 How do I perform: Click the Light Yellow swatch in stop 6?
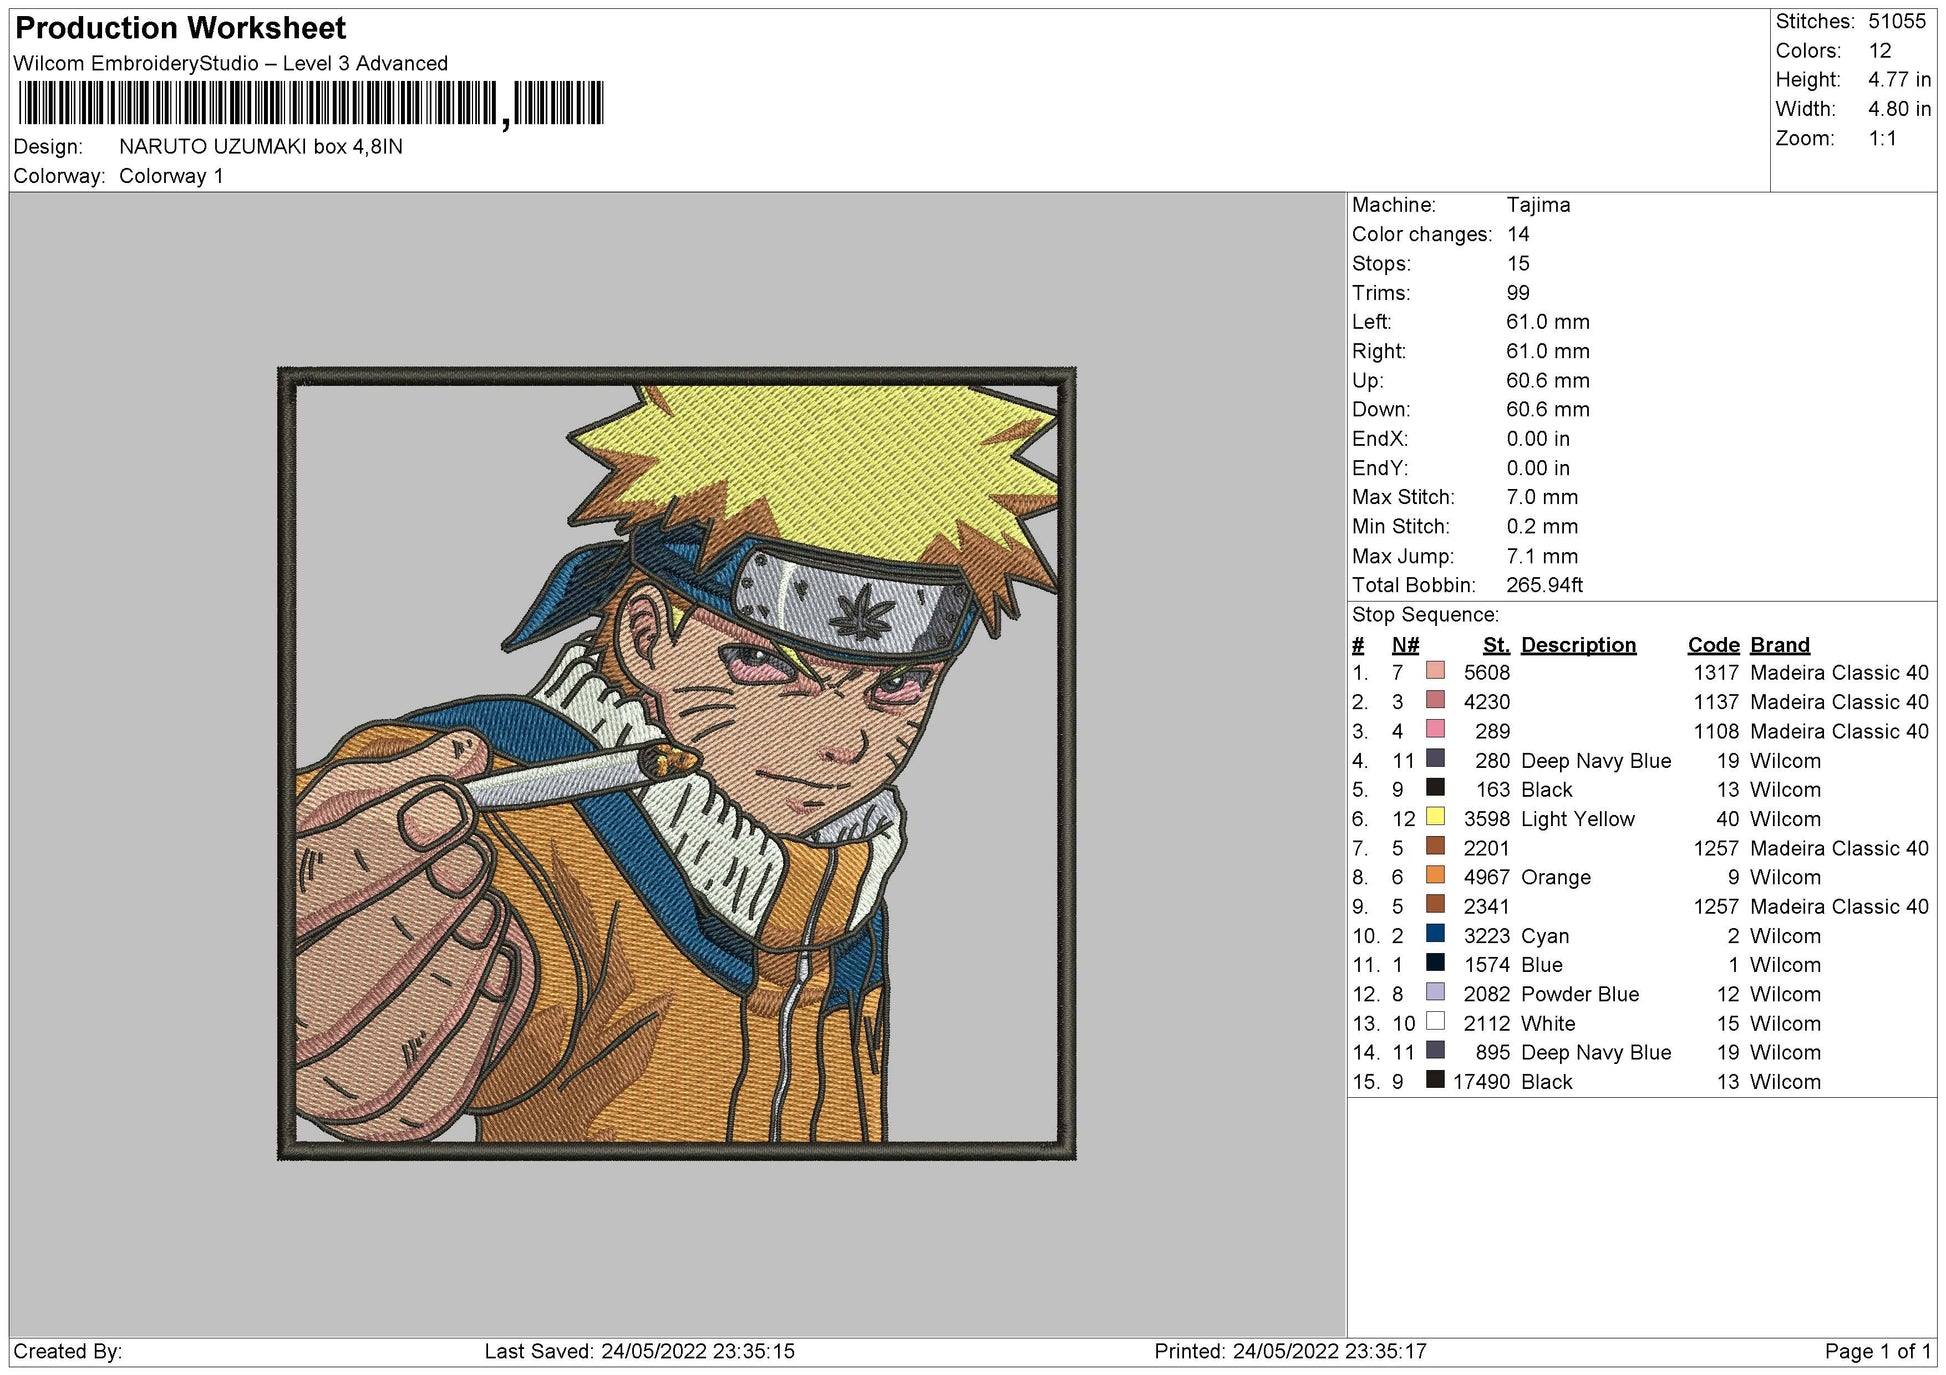tap(1437, 819)
